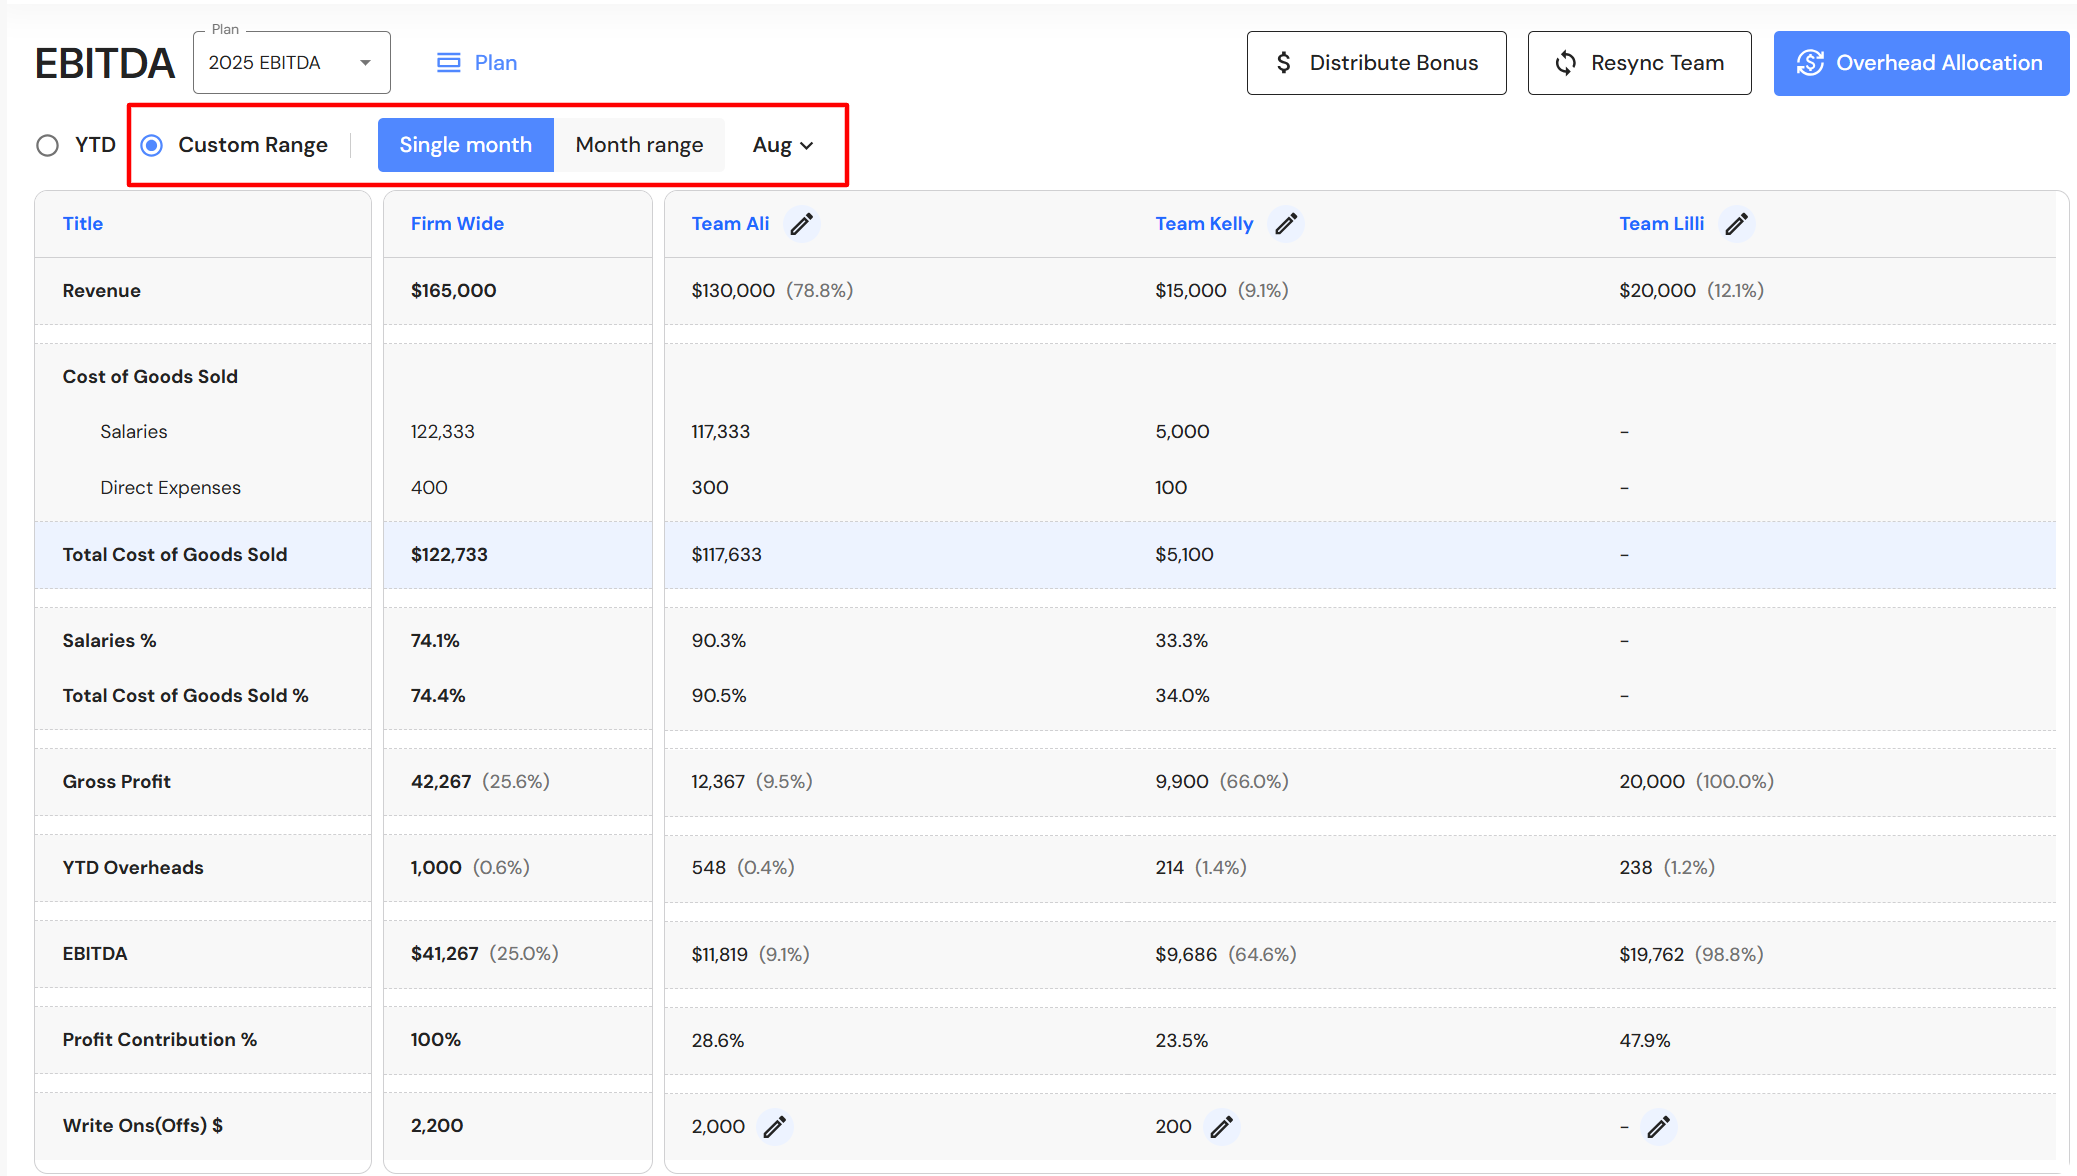2077x1176 pixels.
Task: Select the Custom Range radio button
Action: point(152,146)
